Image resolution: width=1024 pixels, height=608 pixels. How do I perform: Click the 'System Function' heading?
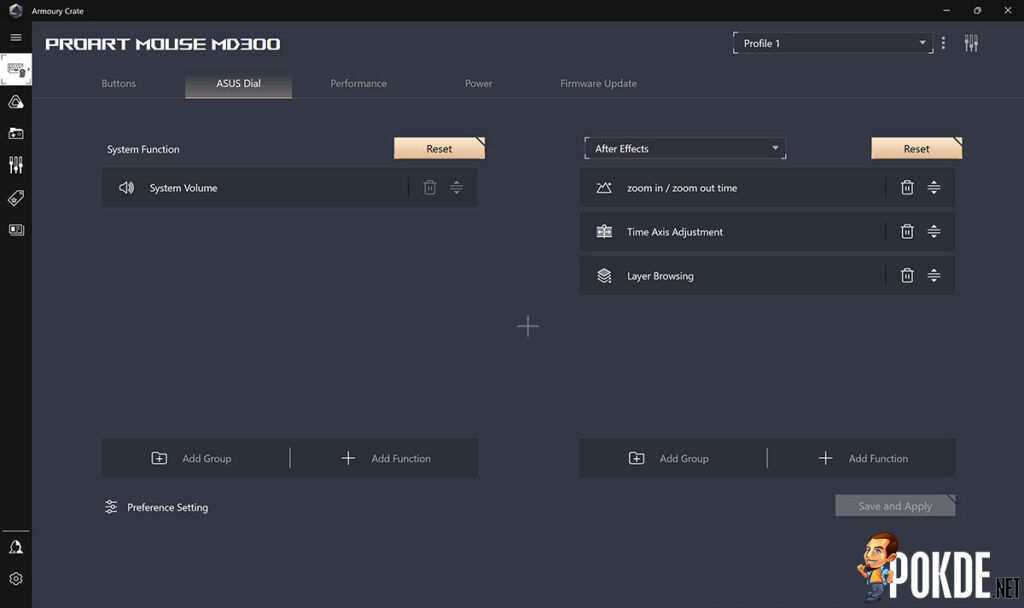pyautogui.click(x=143, y=149)
